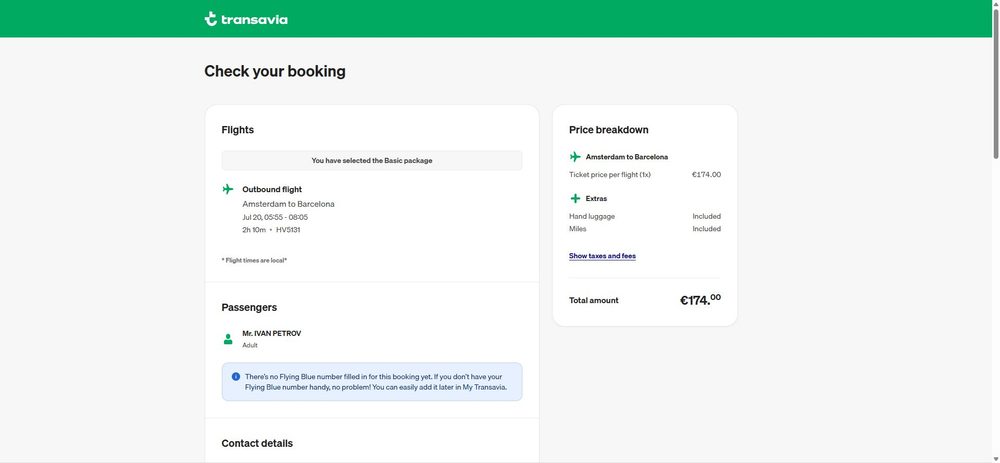1000x463 pixels.
Task: Click 'You have selected the Basic package' banner
Action: tap(372, 161)
